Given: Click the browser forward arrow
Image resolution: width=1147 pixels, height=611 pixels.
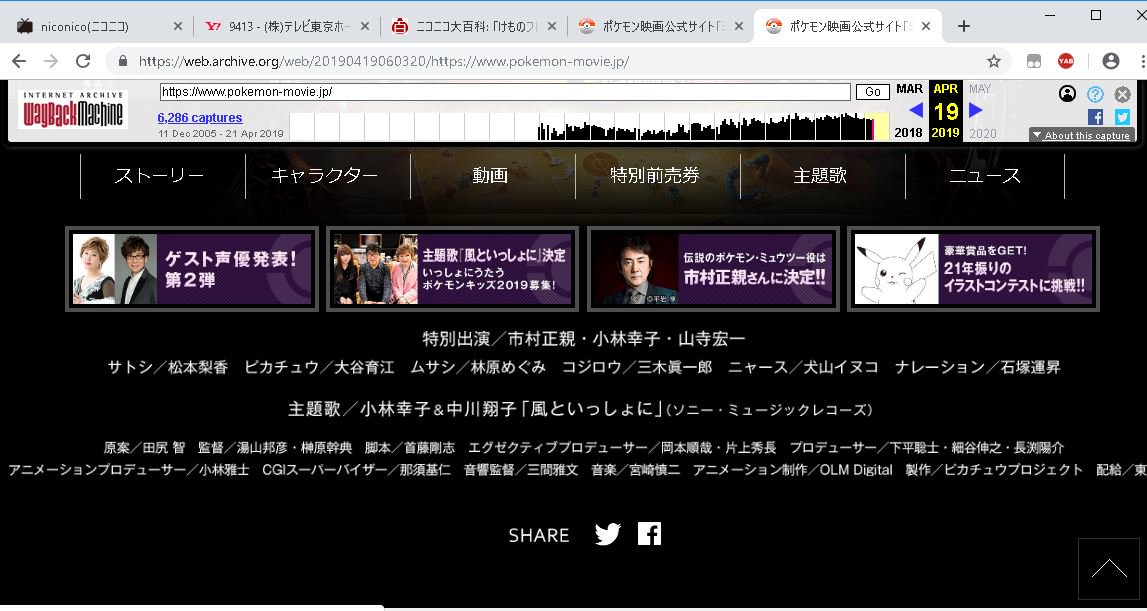Looking at the screenshot, I should click(51, 61).
